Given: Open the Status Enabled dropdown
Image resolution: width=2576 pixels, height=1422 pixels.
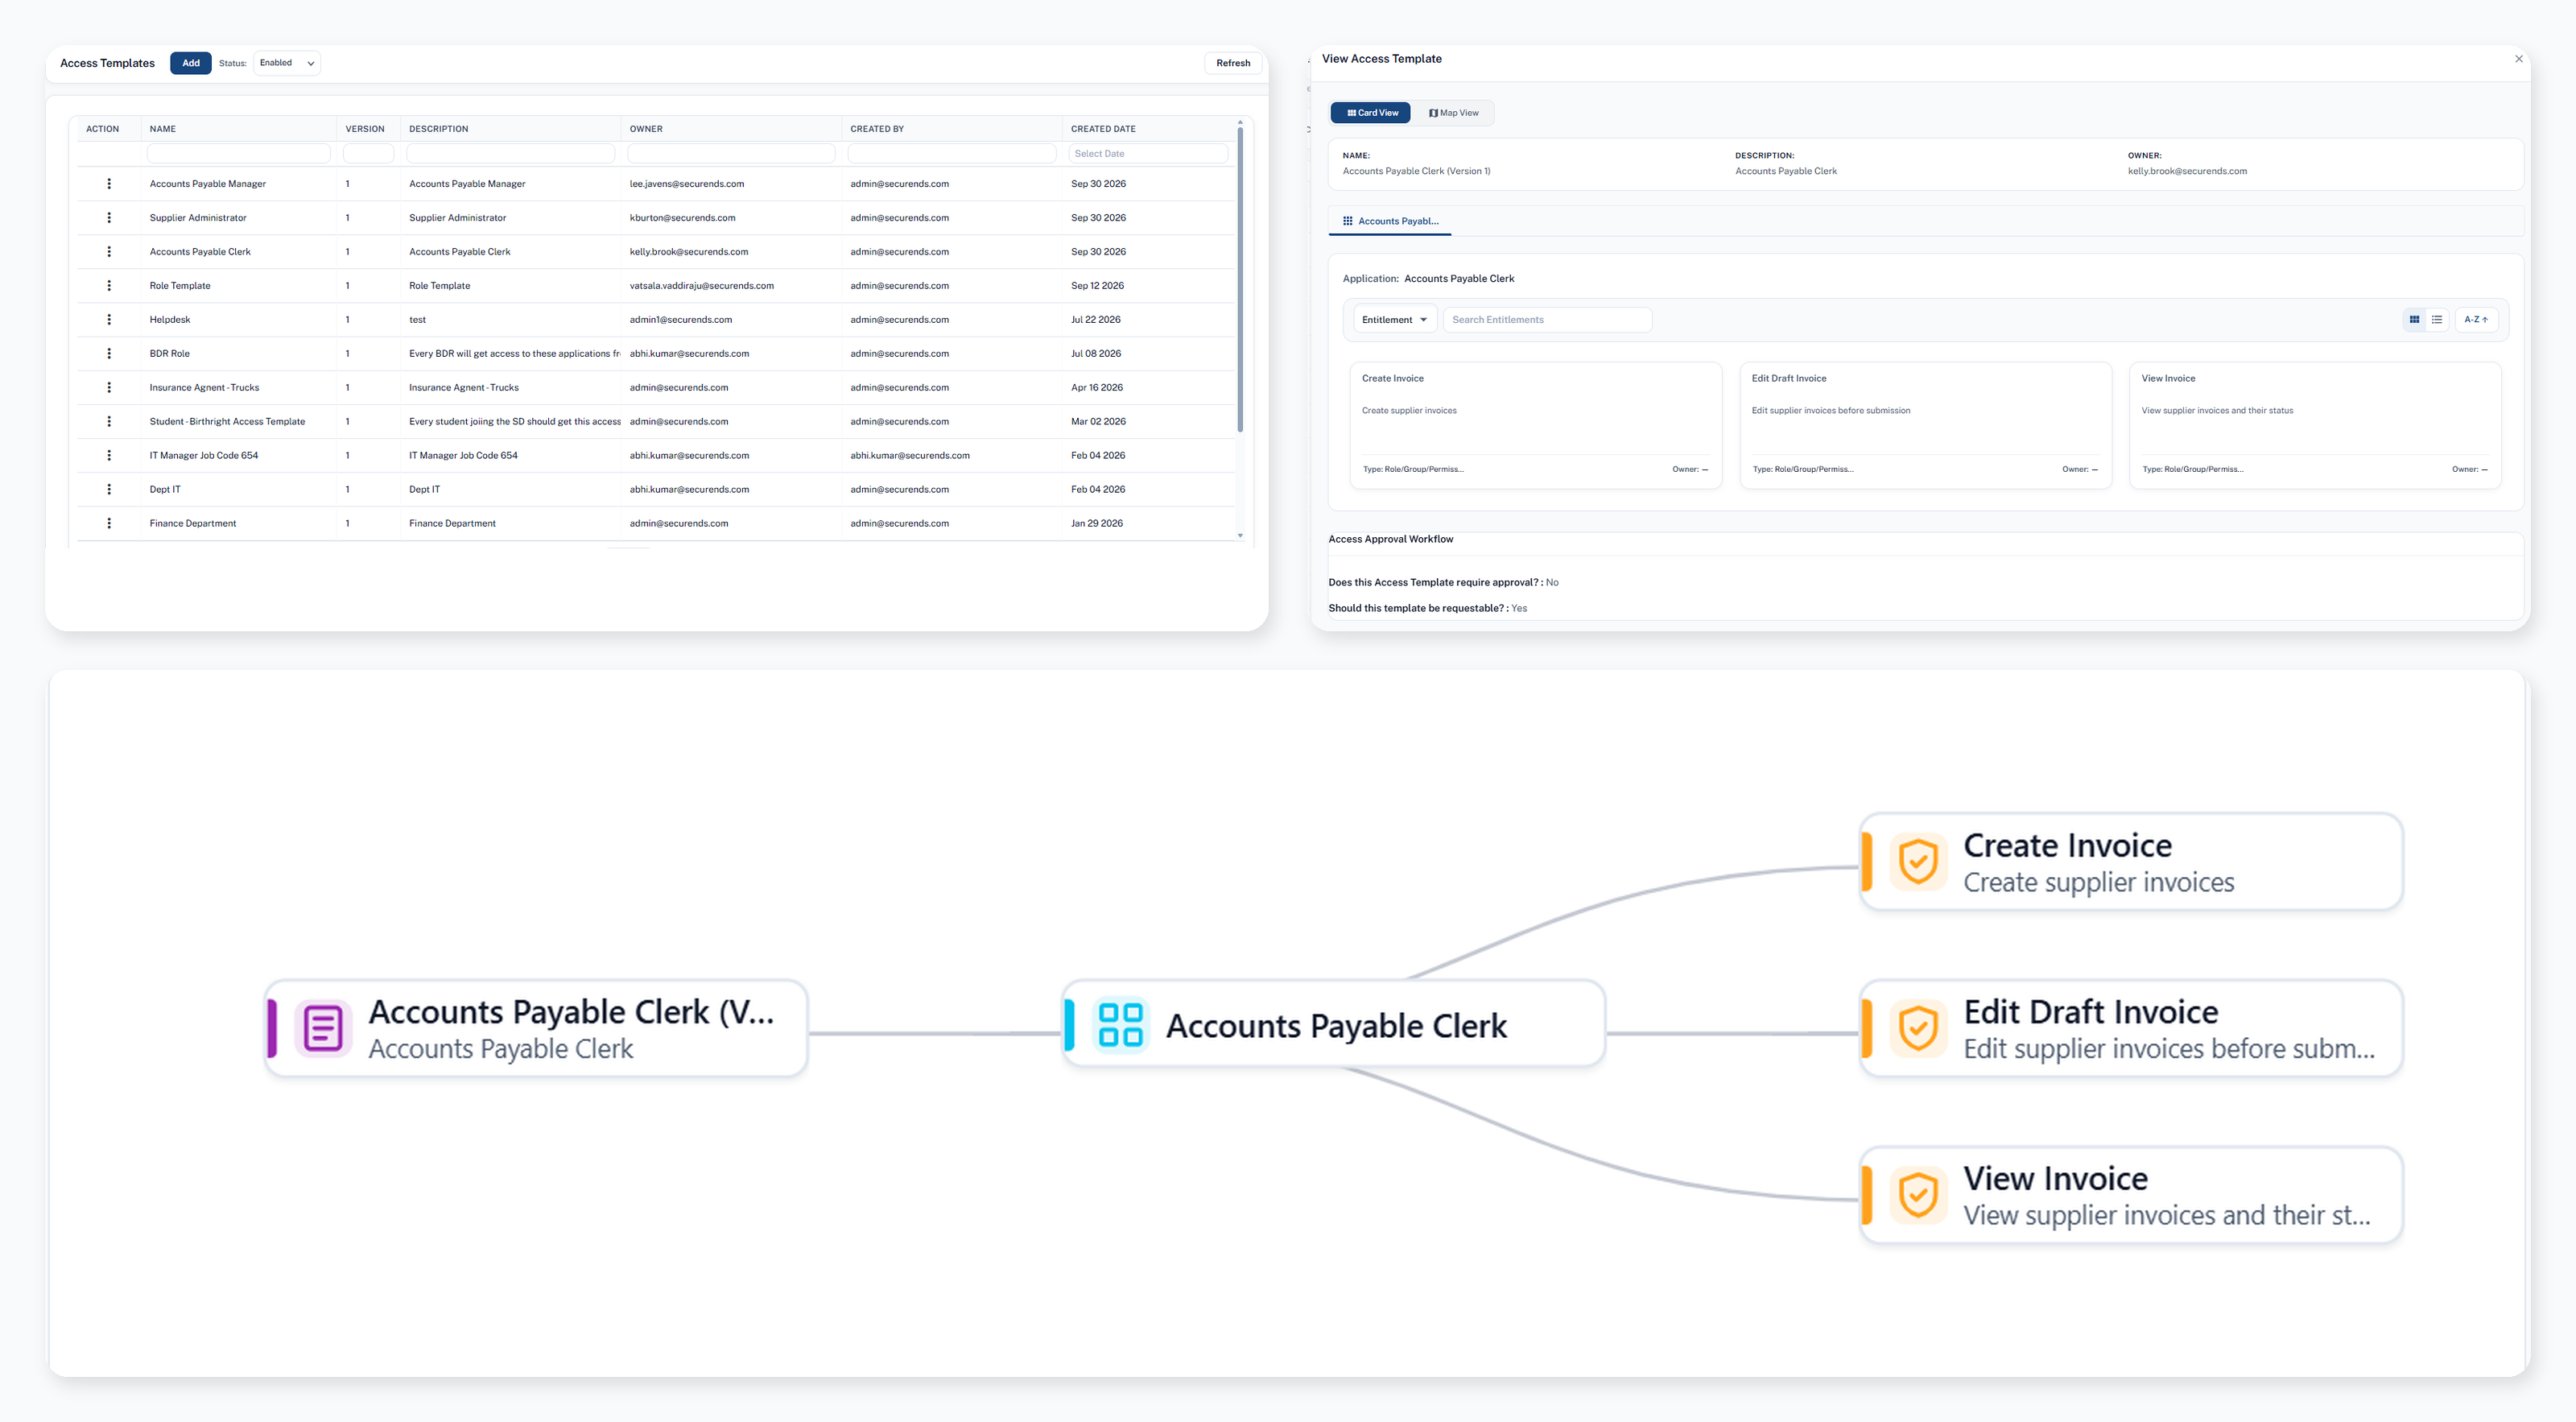Looking at the screenshot, I should click(x=286, y=63).
